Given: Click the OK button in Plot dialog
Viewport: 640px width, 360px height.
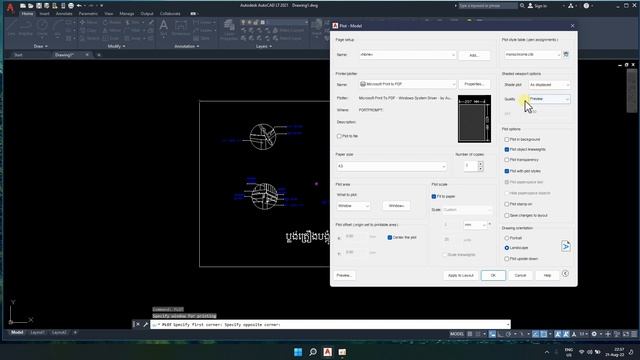Looking at the screenshot, I should 493,276.
